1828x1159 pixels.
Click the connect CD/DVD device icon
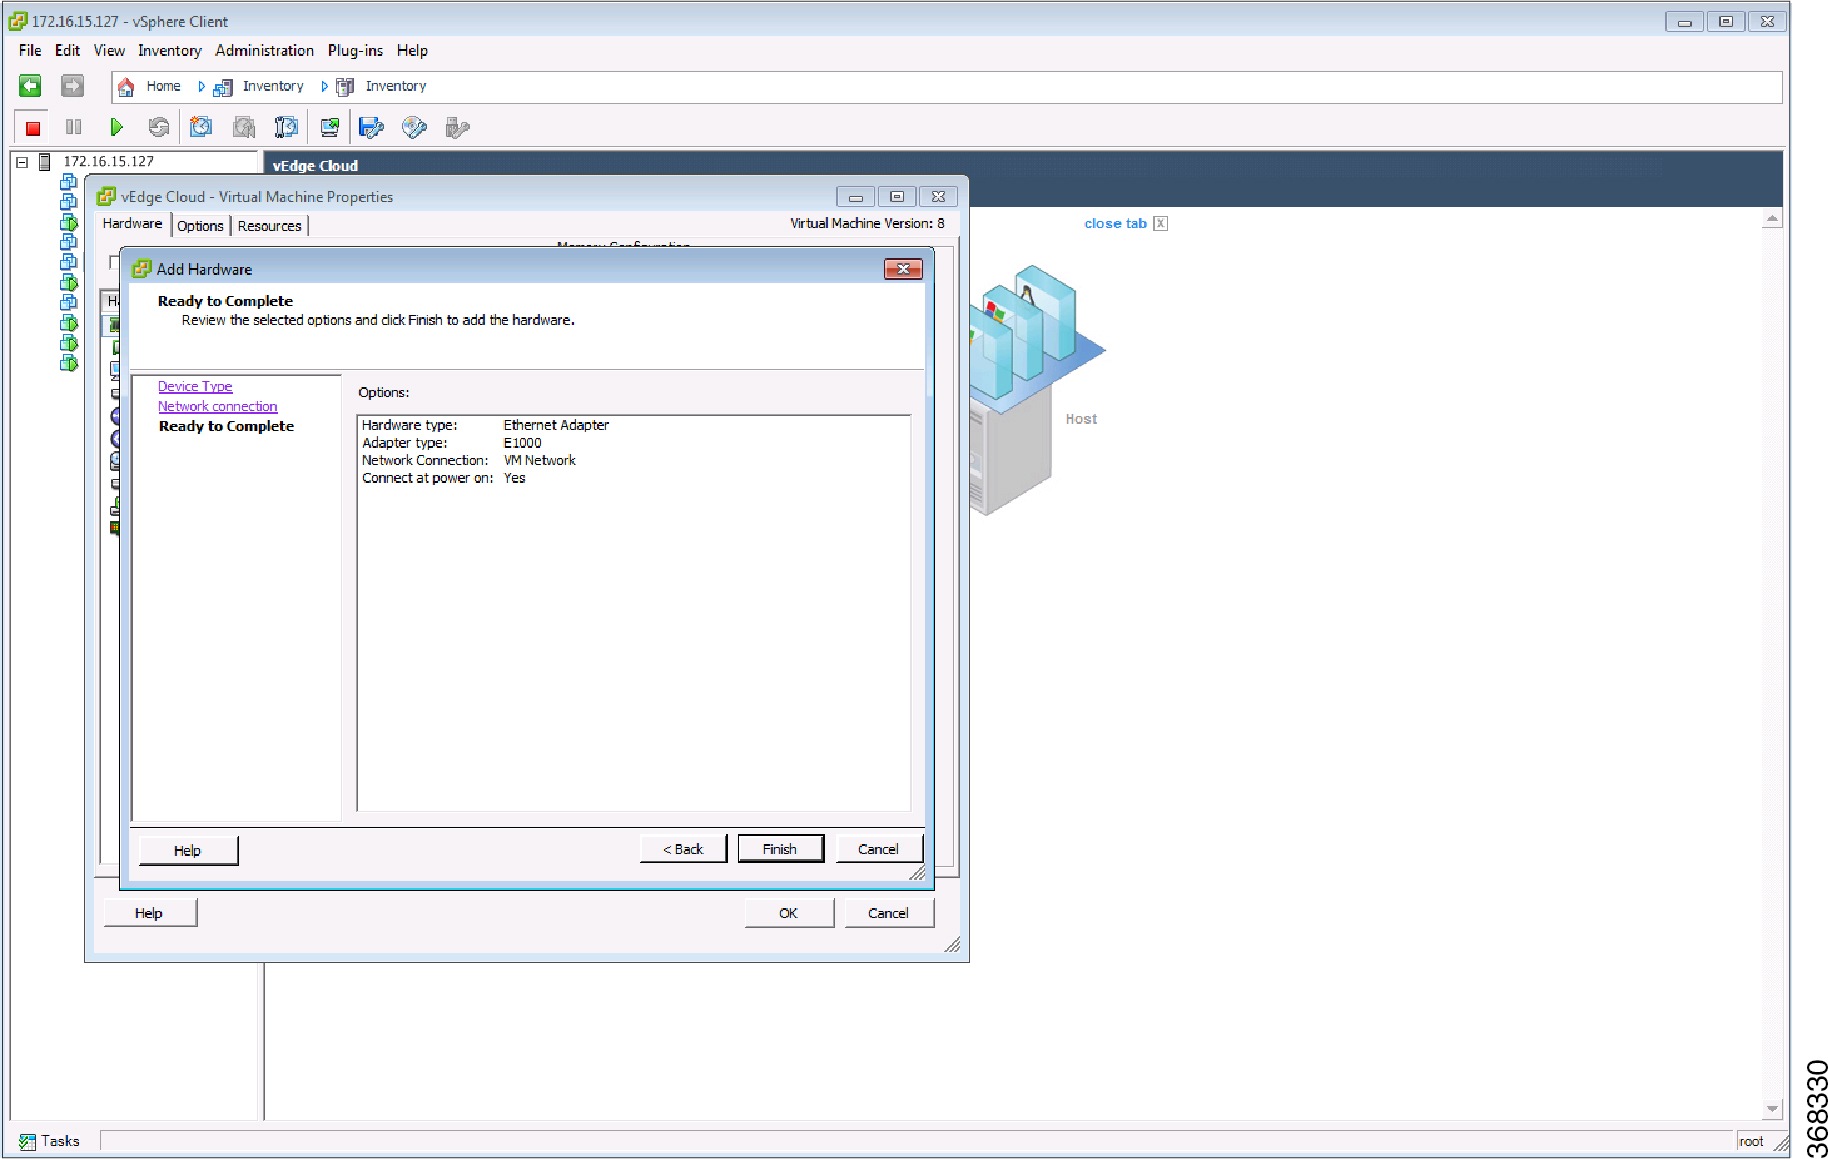414,127
